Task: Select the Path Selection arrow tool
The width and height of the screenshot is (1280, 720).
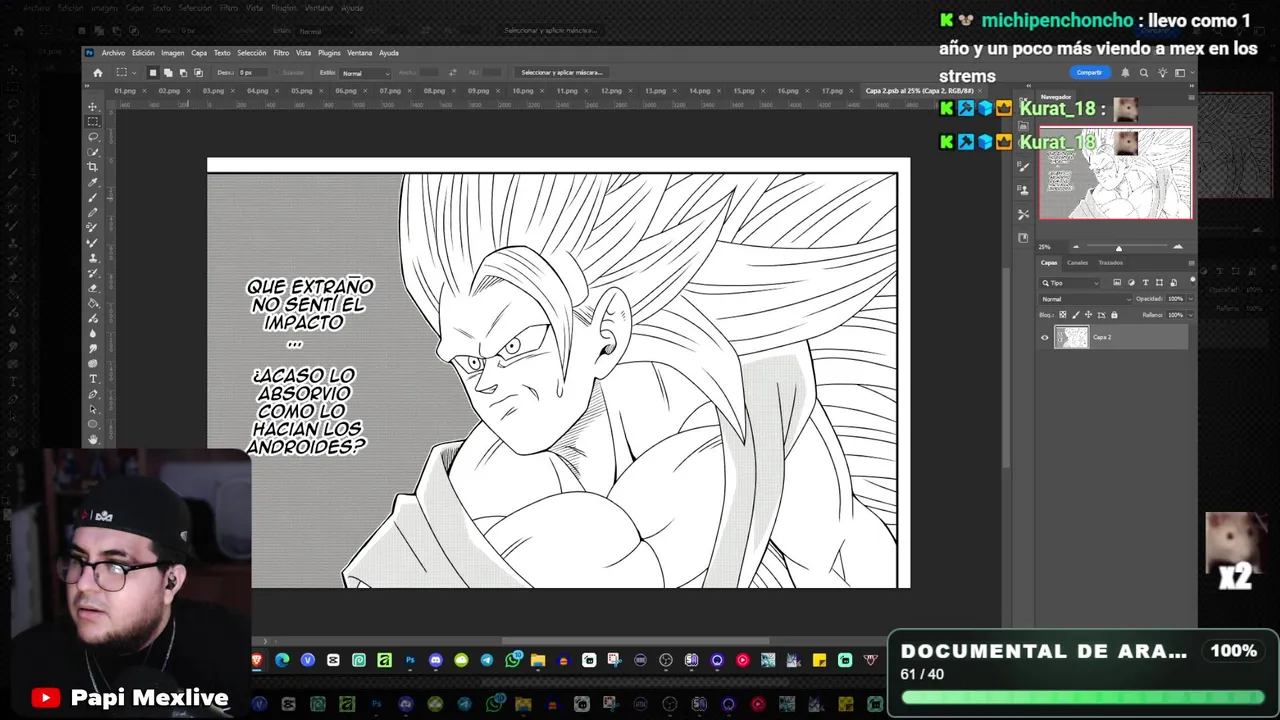Action: point(93,409)
